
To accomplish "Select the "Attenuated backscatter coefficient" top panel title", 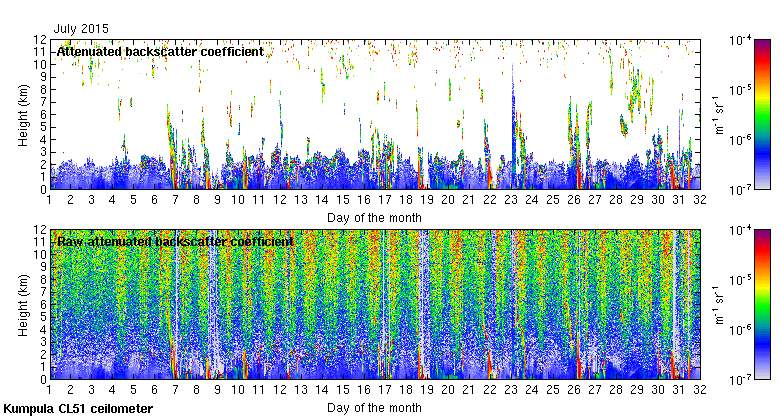I will click(x=160, y=51).
